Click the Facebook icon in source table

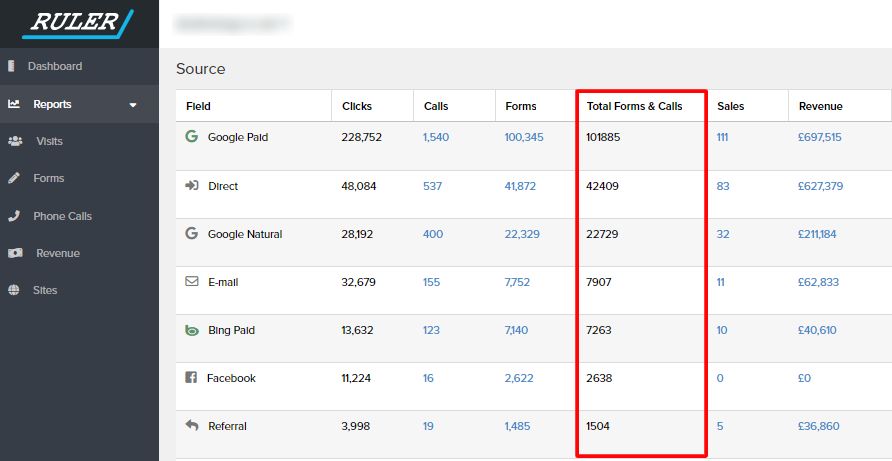click(192, 378)
